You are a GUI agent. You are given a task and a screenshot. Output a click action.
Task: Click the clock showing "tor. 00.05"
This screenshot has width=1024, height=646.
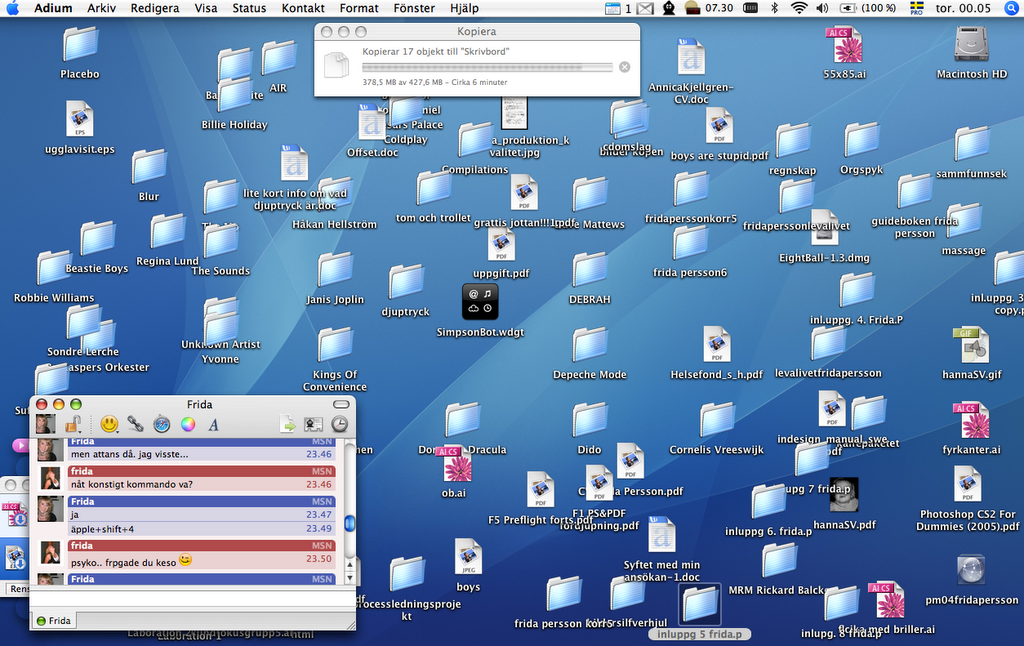coord(963,8)
